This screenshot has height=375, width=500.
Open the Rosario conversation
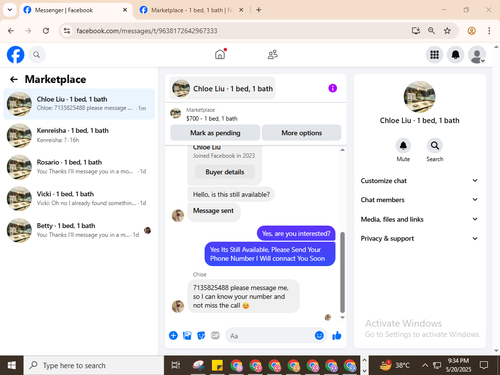[x=79, y=167]
